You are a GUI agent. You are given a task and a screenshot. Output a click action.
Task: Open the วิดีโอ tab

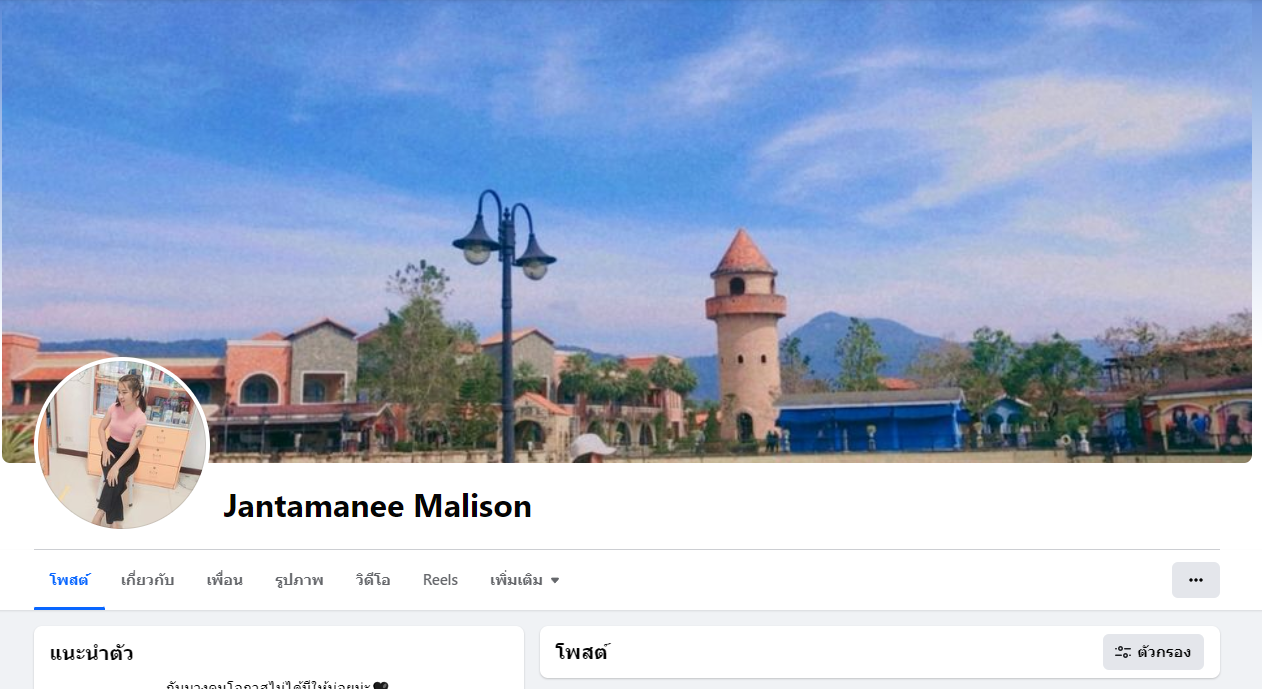(373, 580)
